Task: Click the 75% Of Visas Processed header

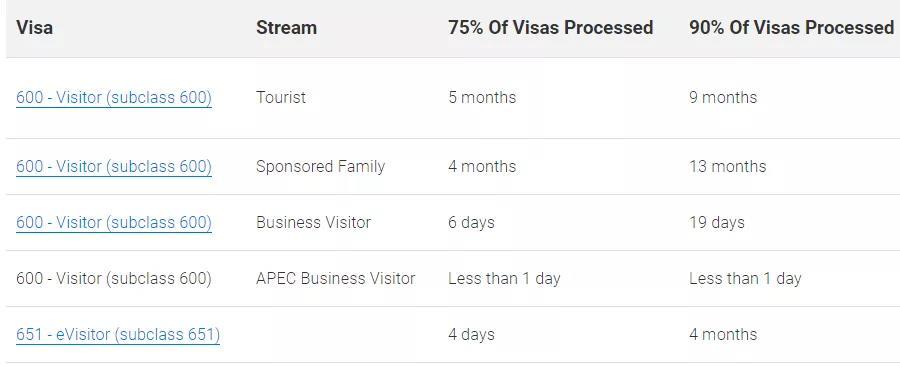Action: 550,28
